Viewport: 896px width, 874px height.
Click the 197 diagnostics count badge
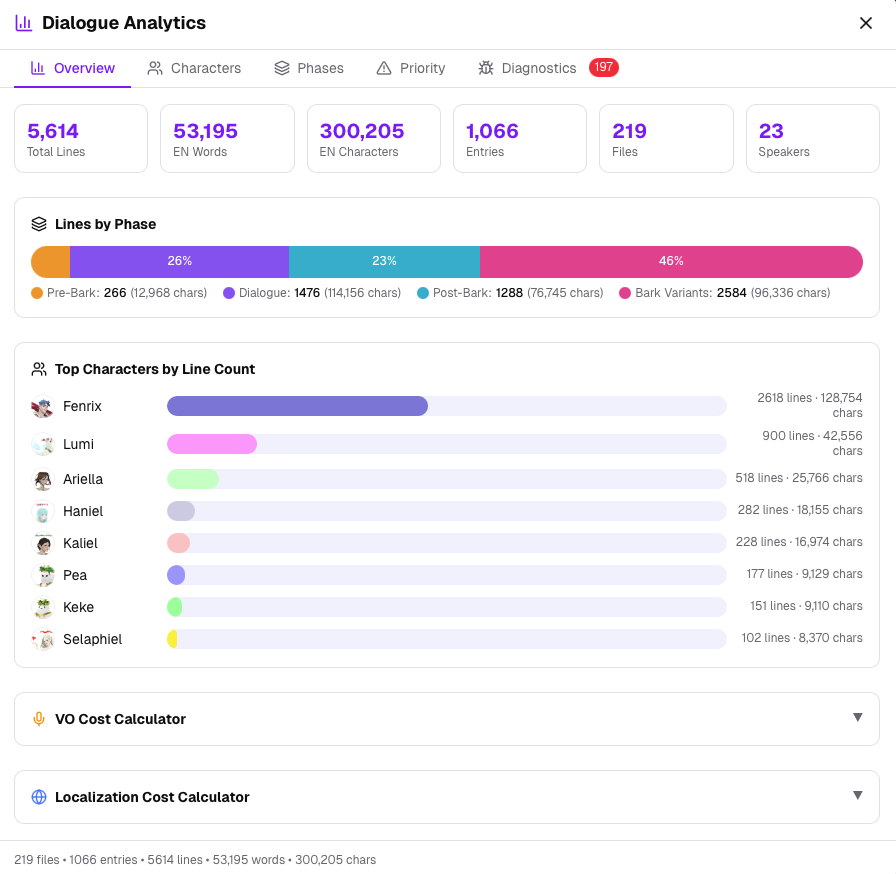pos(603,68)
